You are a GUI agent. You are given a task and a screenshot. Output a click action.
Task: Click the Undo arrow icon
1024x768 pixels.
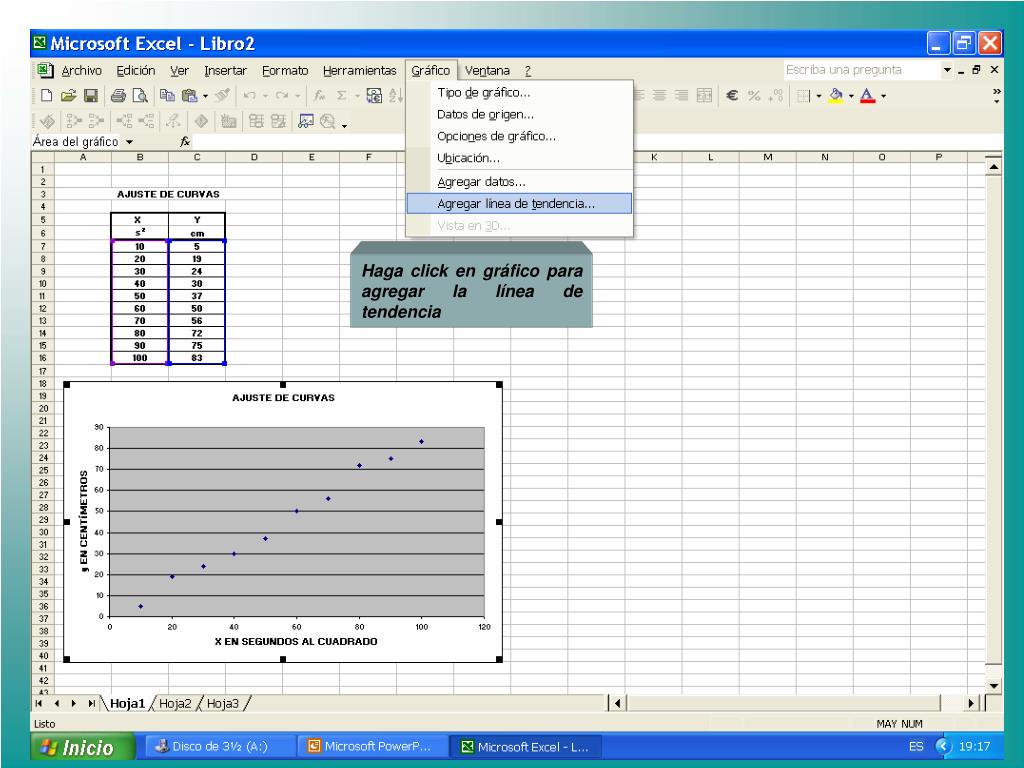coord(249,96)
